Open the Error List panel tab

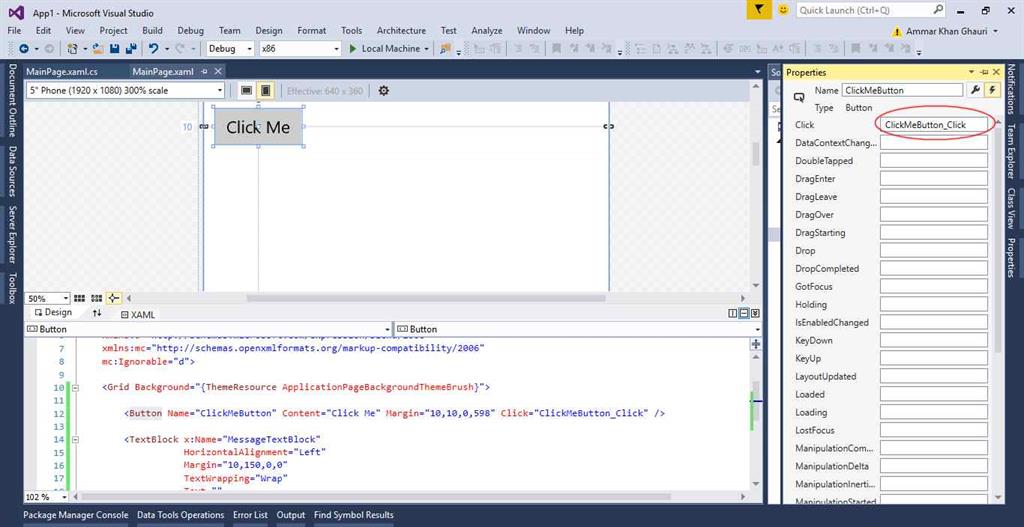(250, 515)
